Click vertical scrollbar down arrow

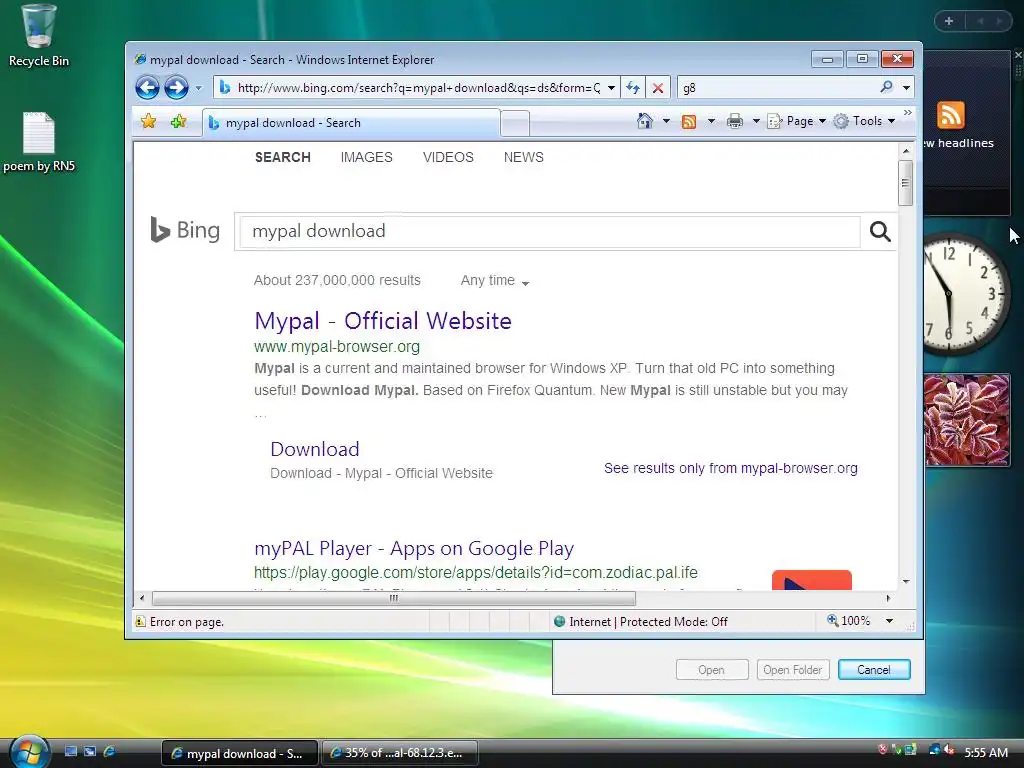[906, 581]
